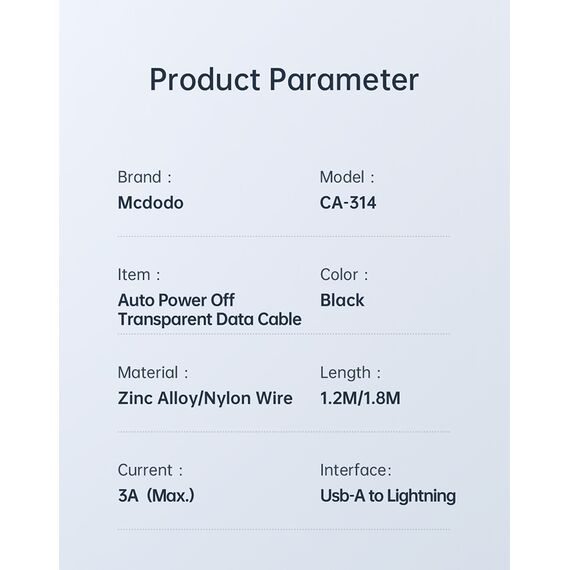Click the Transparent Data Cable text
570x570 pixels.
pos(210,320)
